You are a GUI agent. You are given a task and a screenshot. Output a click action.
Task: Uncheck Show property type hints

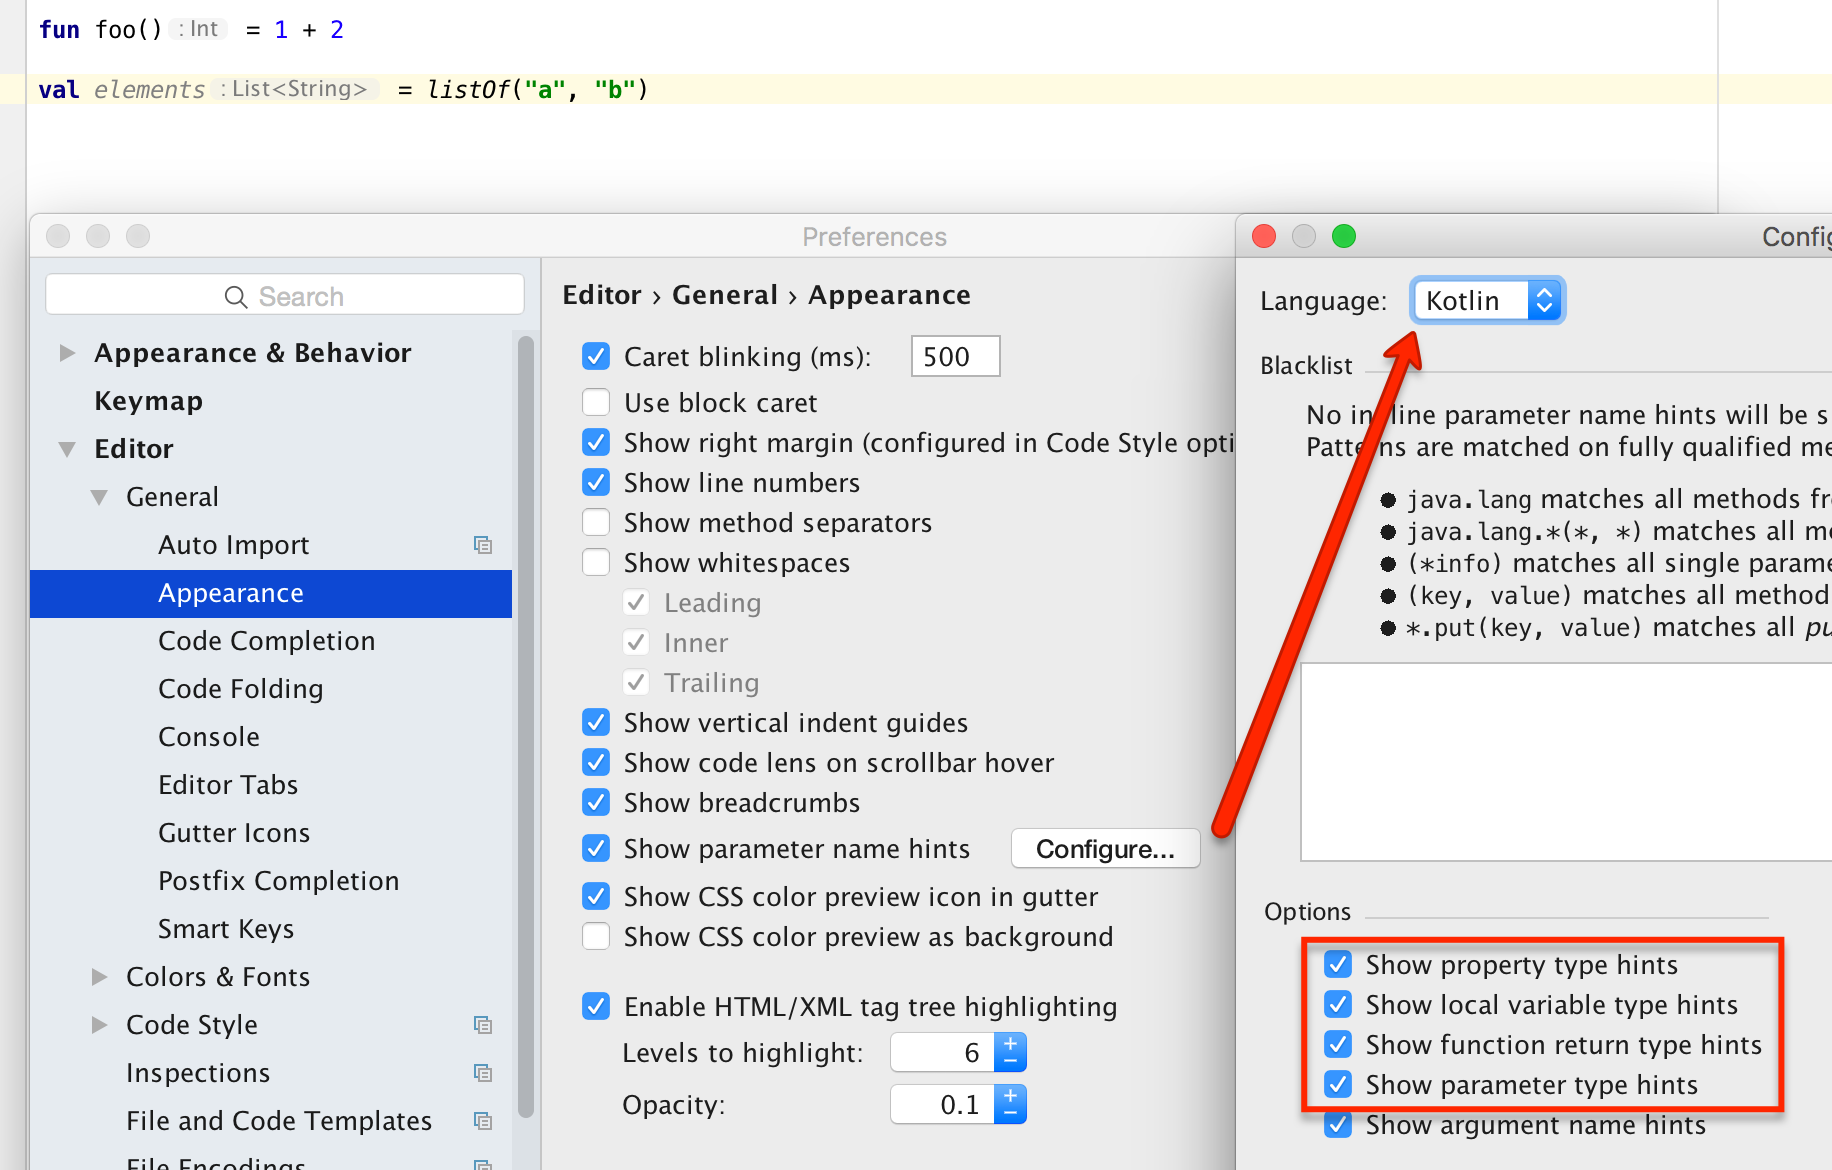(1338, 964)
